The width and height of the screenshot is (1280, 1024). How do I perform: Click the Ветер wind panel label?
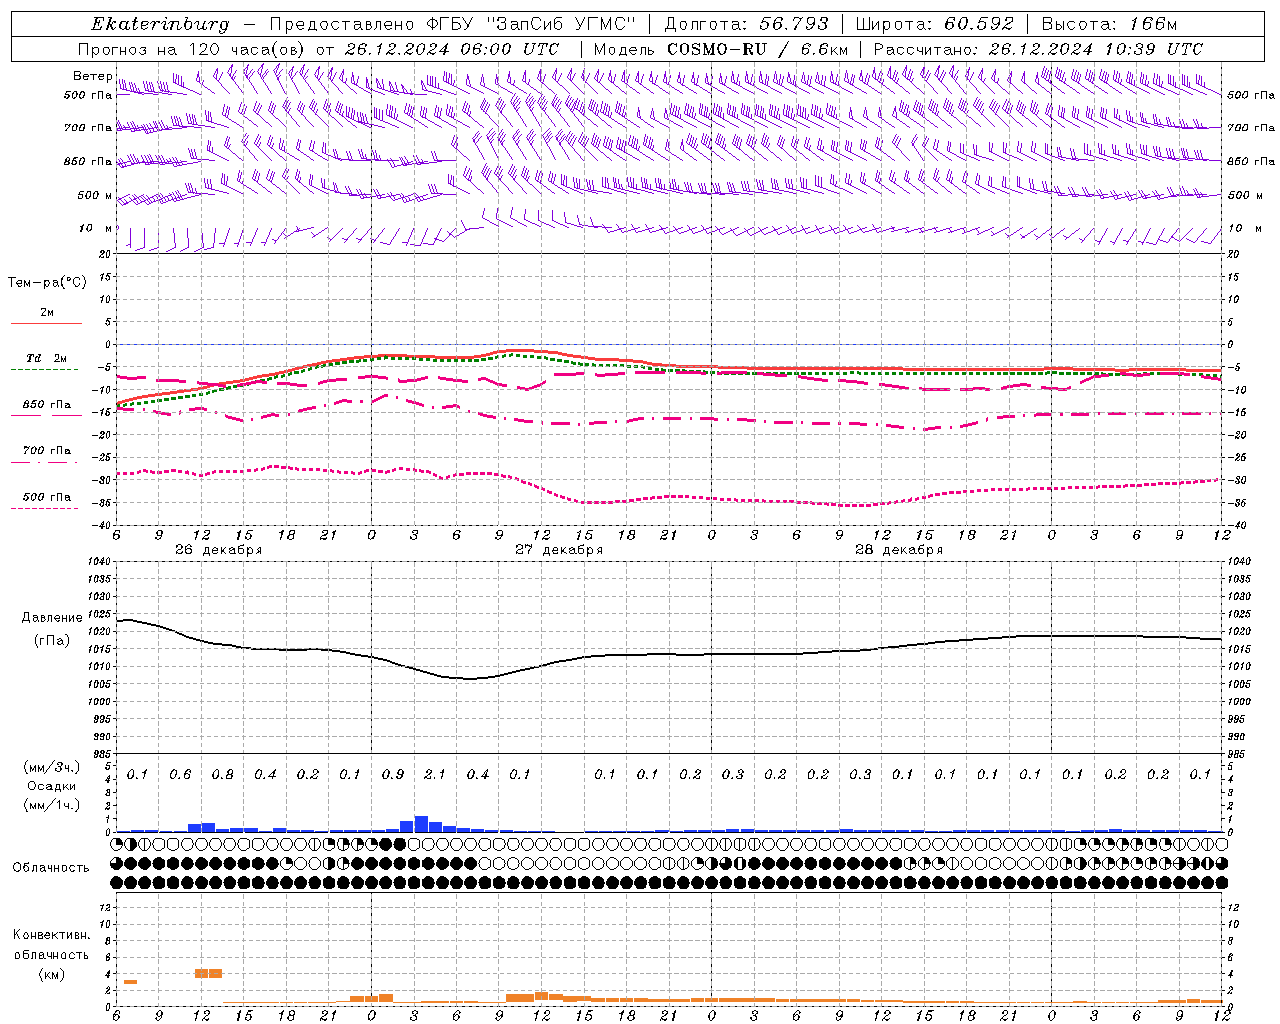coord(92,76)
